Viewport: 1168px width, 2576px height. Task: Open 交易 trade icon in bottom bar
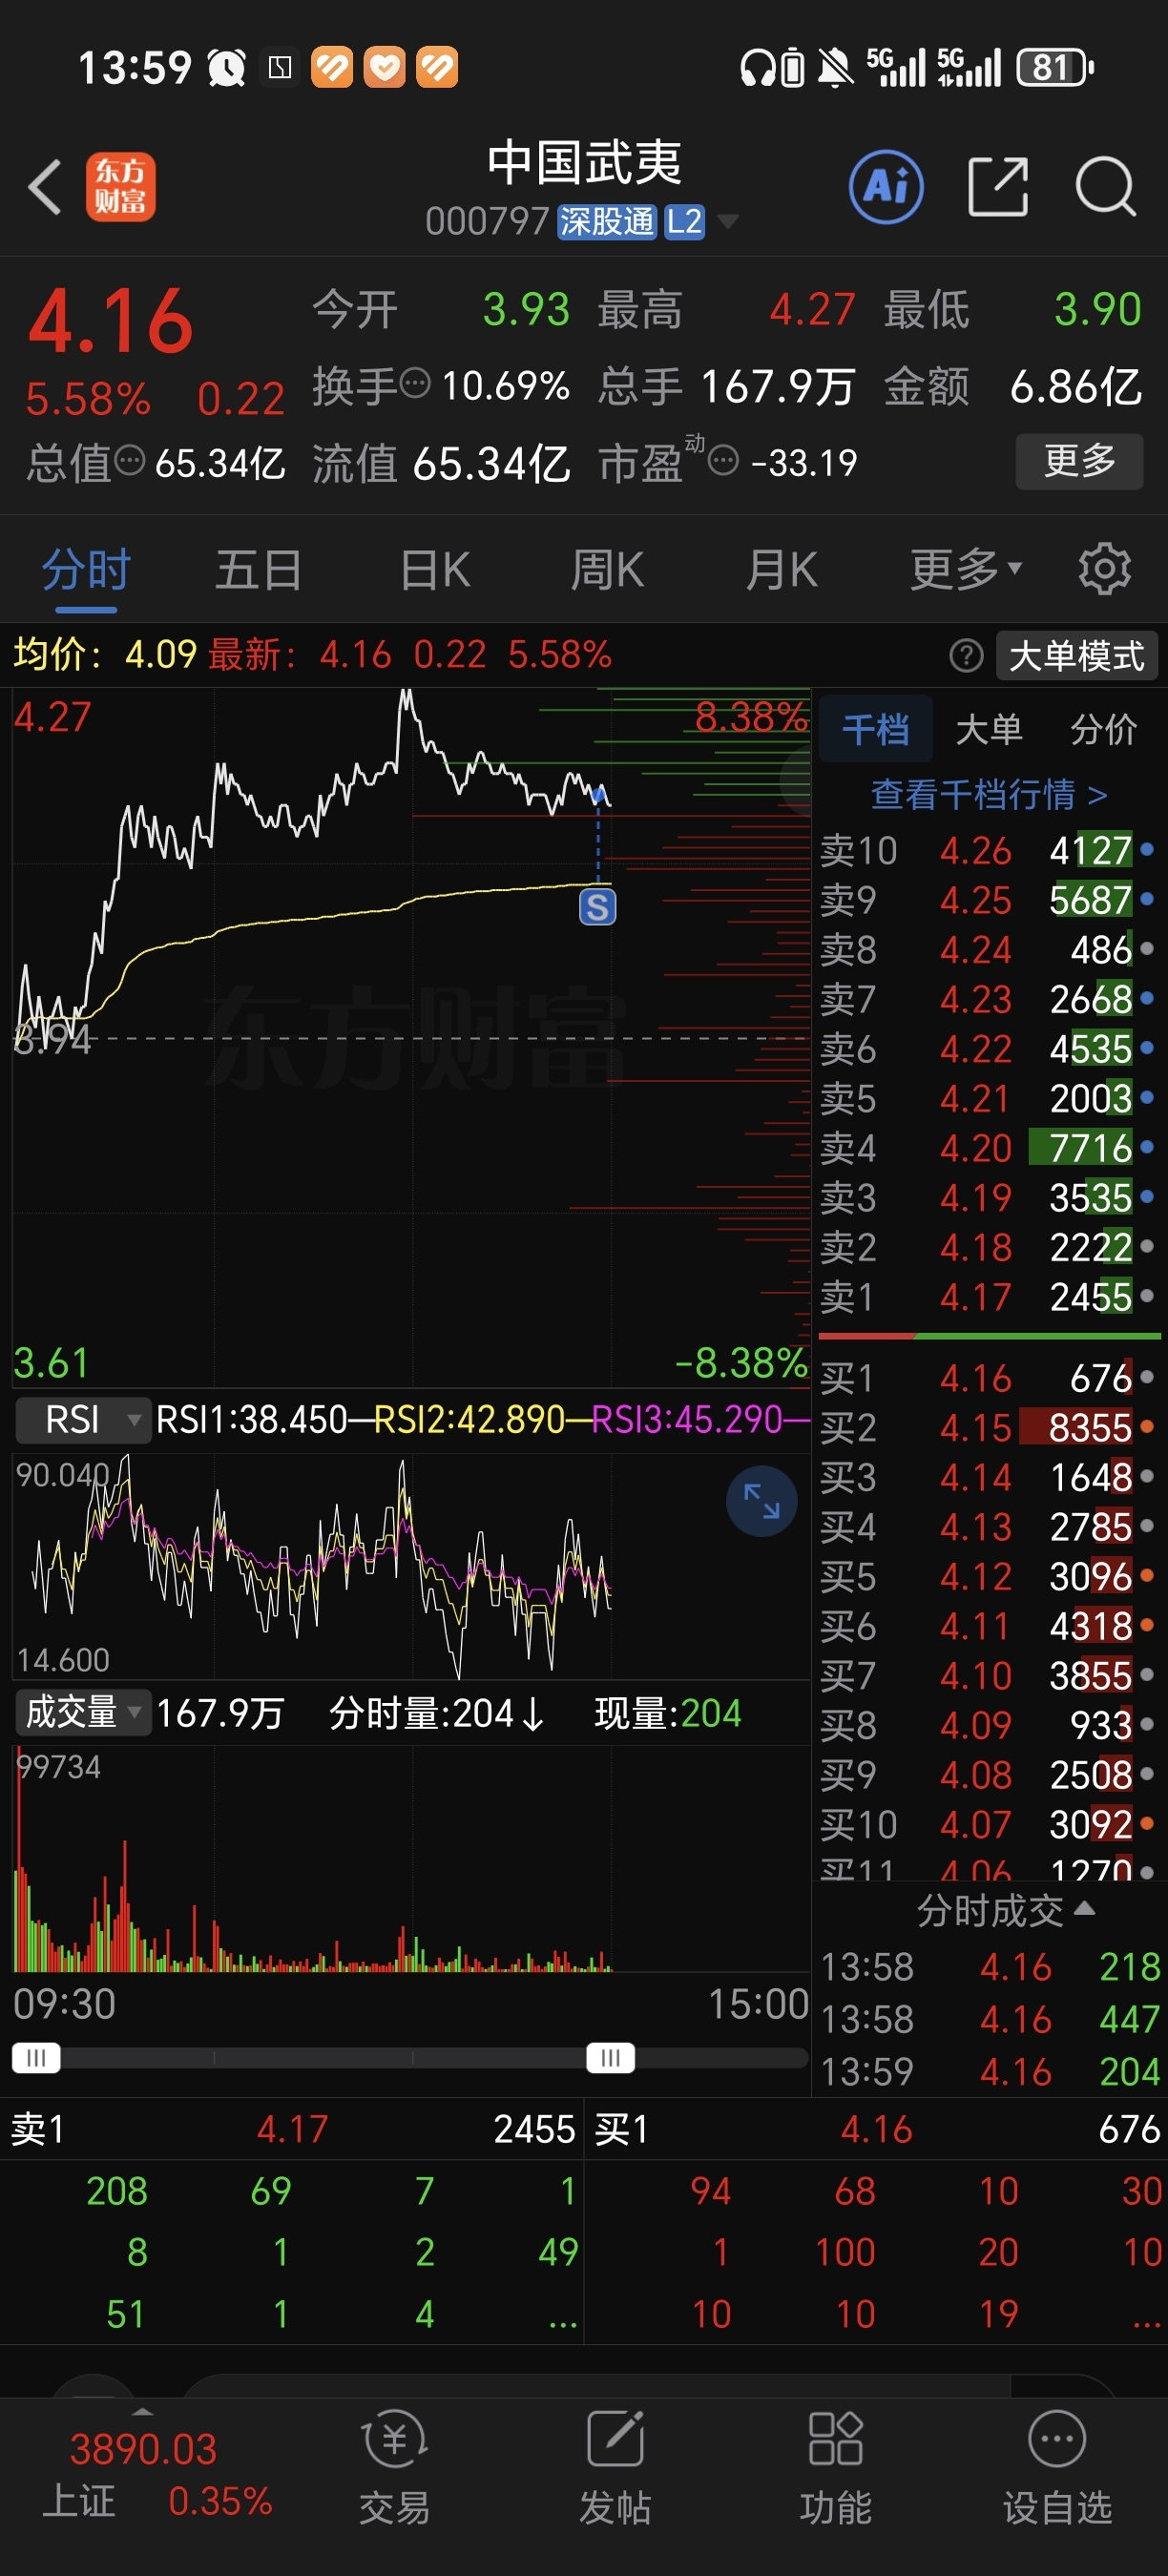point(394,2466)
